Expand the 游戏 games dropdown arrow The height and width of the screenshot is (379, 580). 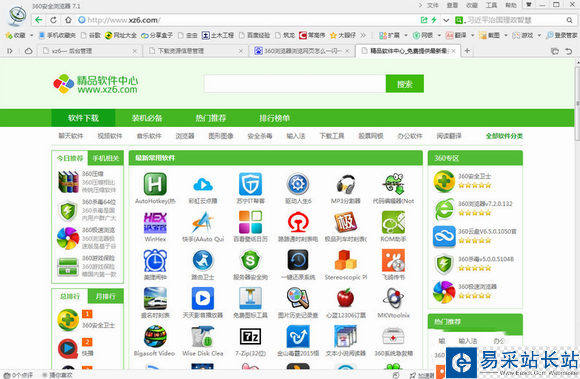pos(539,35)
